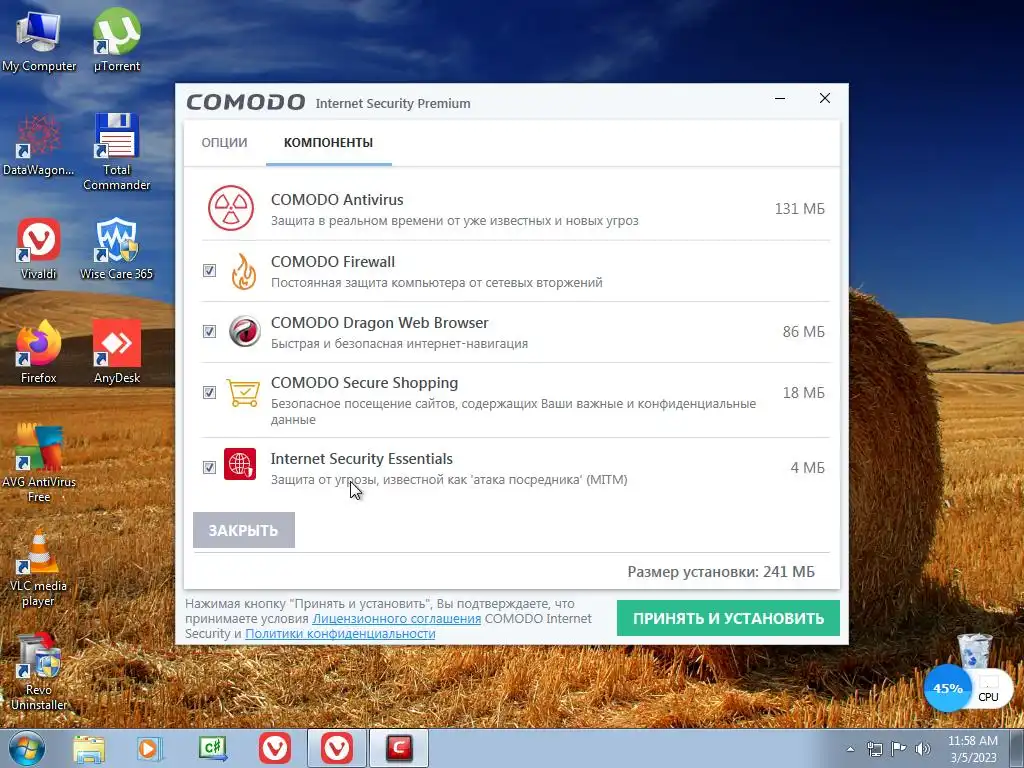Viewport: 1024px width, 768px height.
Task: Open Revo Uninstaller desktop shortcut
Action: click(x=39, y=671)
